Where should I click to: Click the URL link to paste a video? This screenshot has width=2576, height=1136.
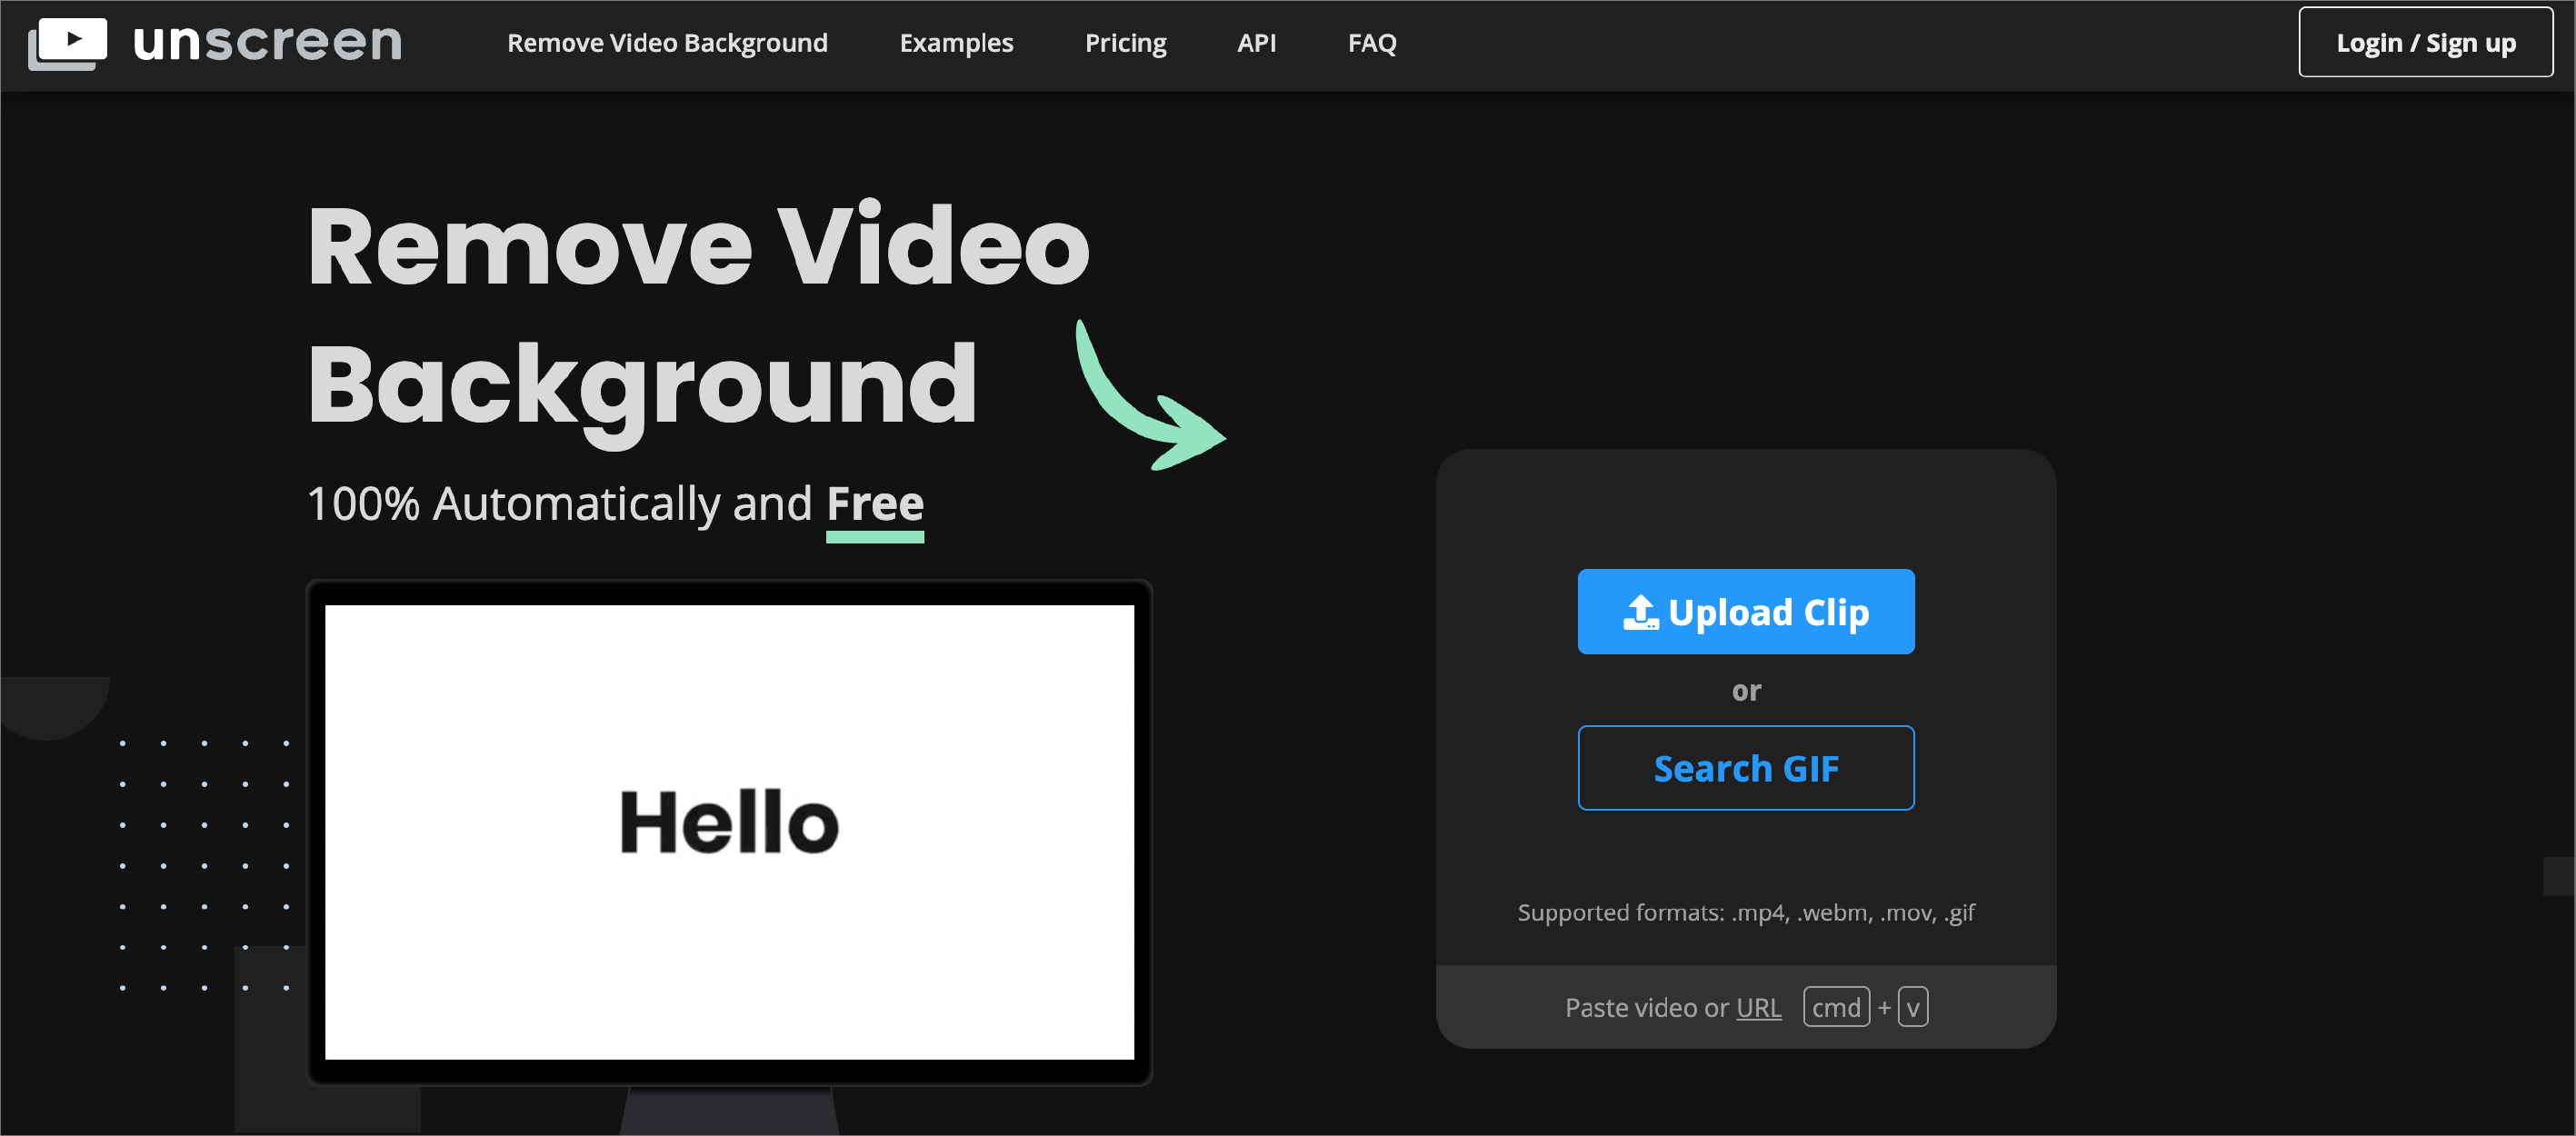[x=1758, y=1007]
